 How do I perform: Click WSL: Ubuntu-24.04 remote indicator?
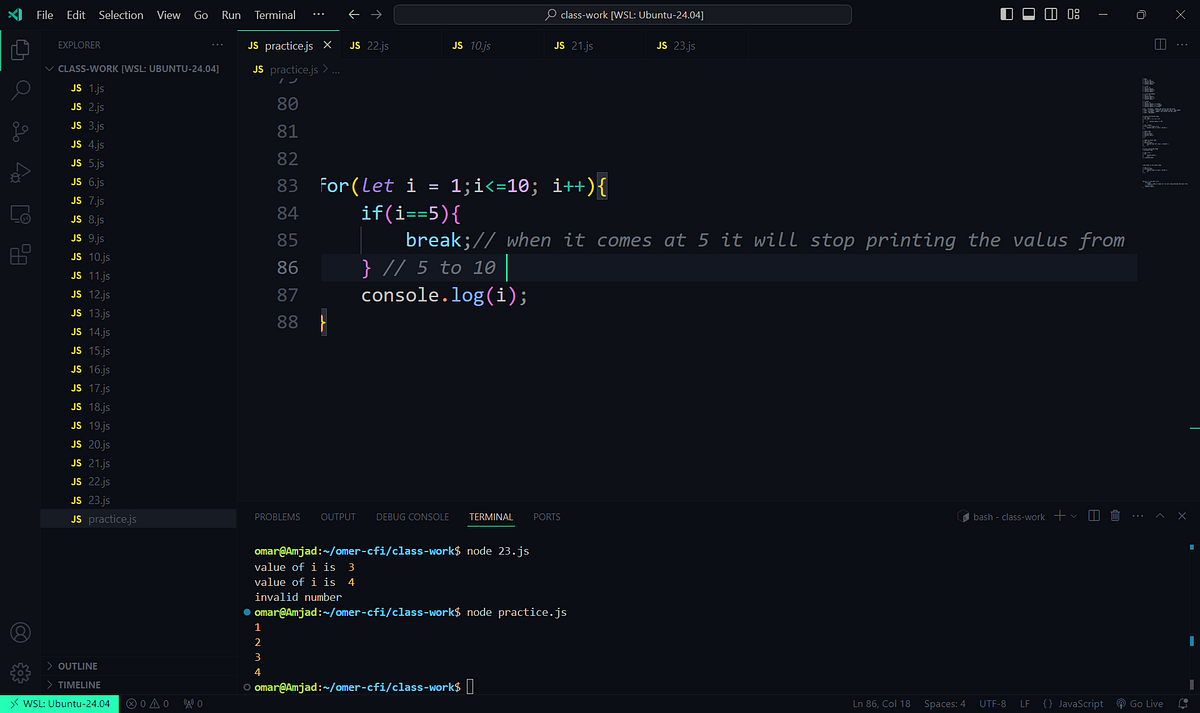pos(59,704)
